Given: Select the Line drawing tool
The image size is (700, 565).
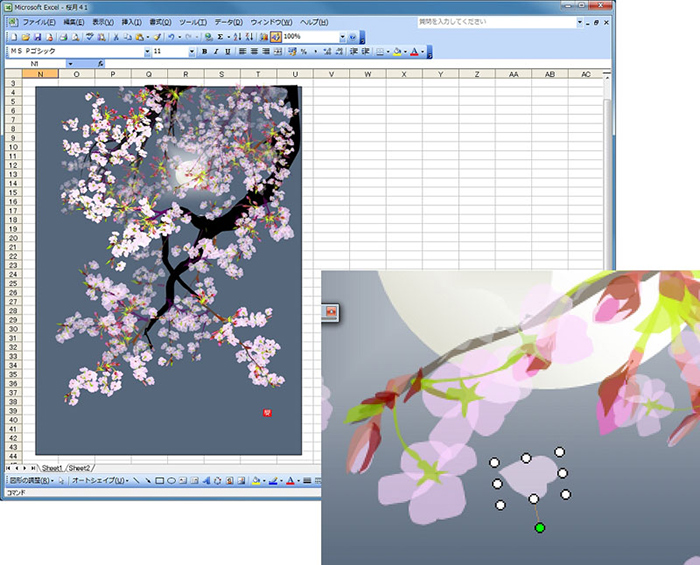Looking at the screenshot, I should click(x=136, y=481).
